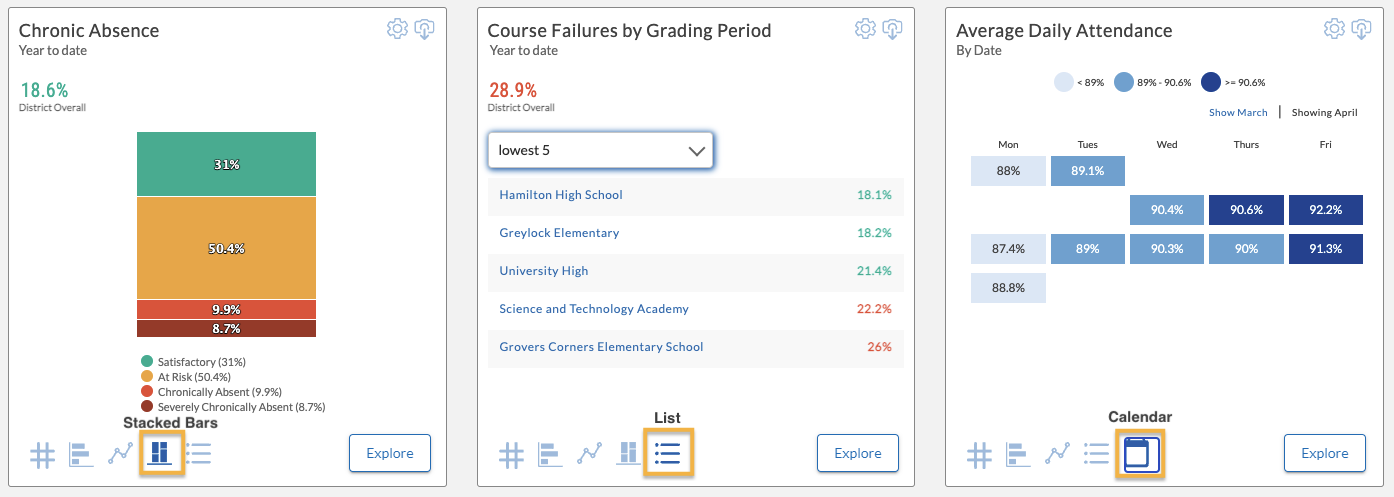Switch Attendance card to horizontal bar view
The width and height of the screenshot is (1394, 497).
(1018, 455)
